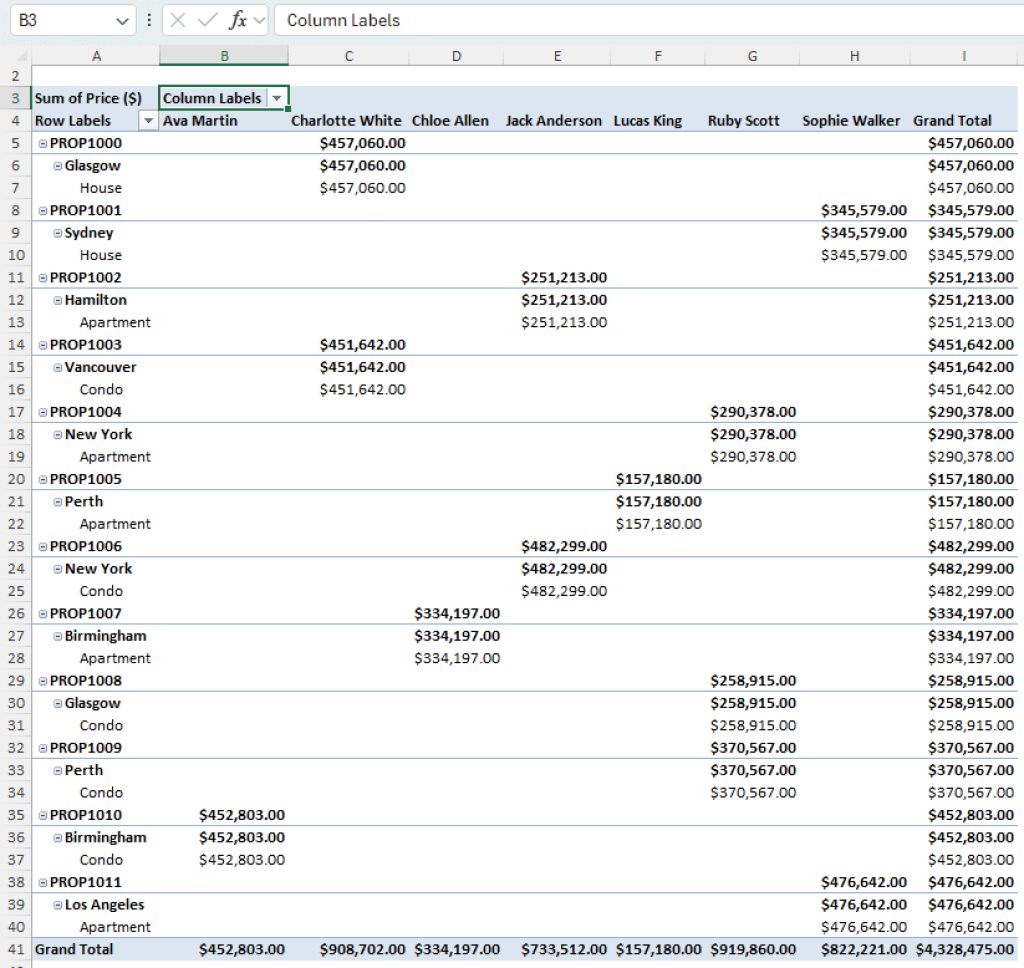
Task: Click the collapse outline icon next to PROP1000
Action: (42, 142)
